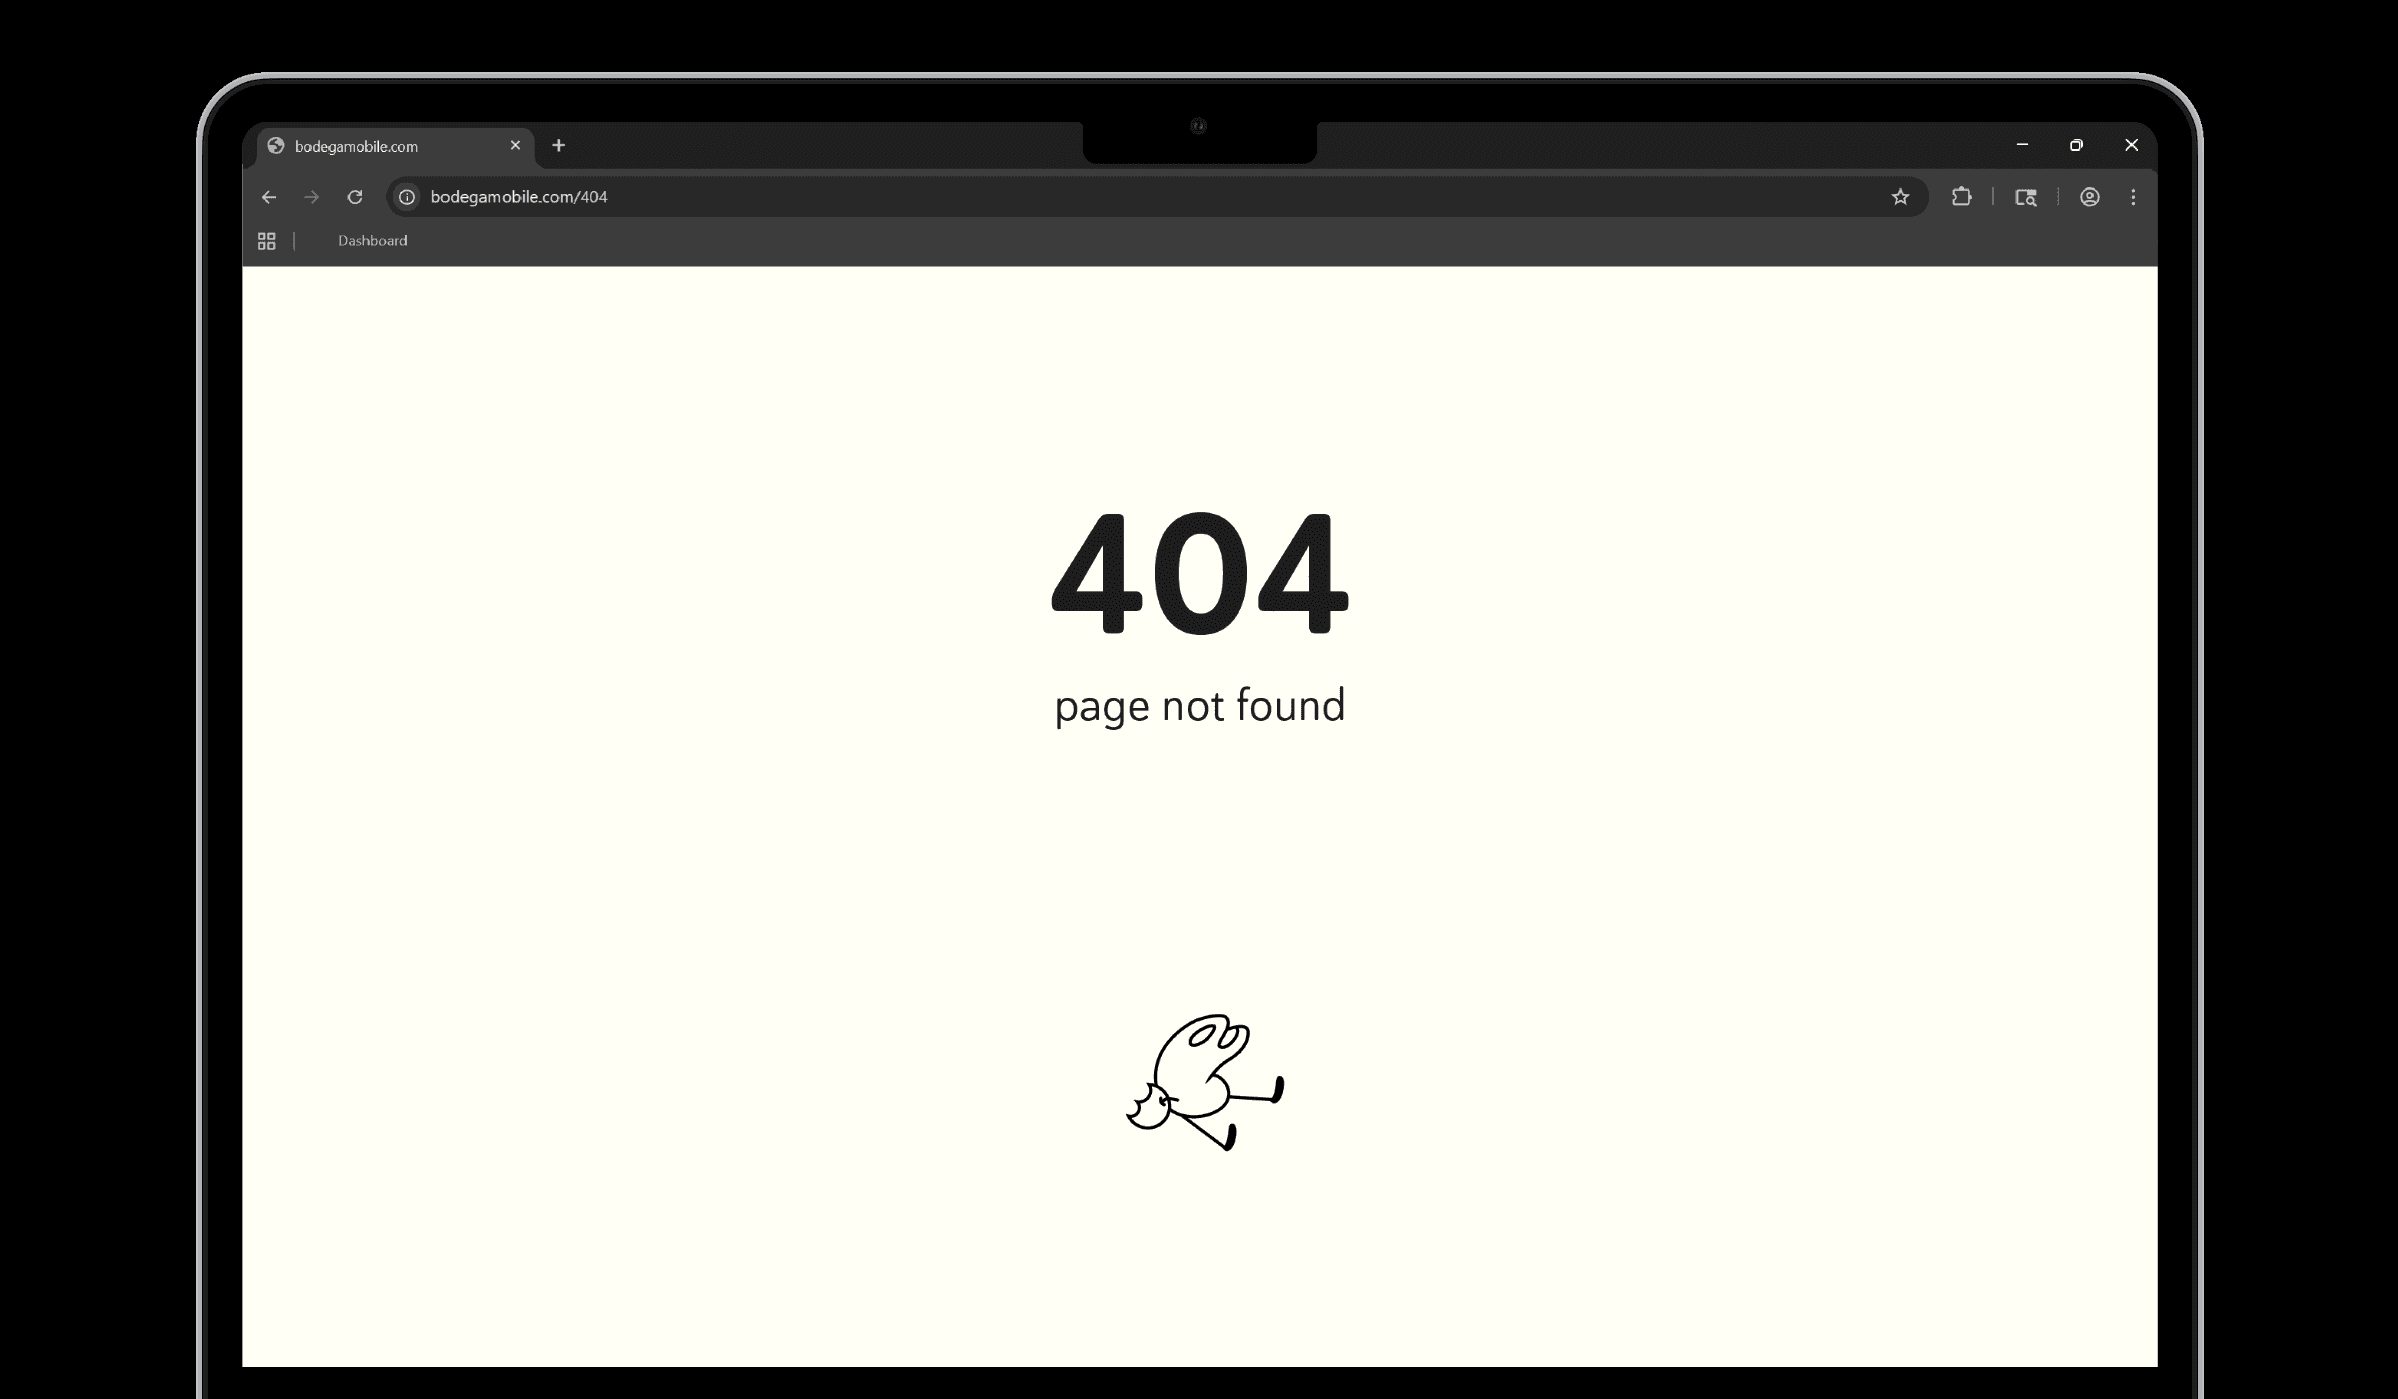The image size is (2398, 1399).
Task: Click the falling character illustration
Action: click(1205, 1082)
